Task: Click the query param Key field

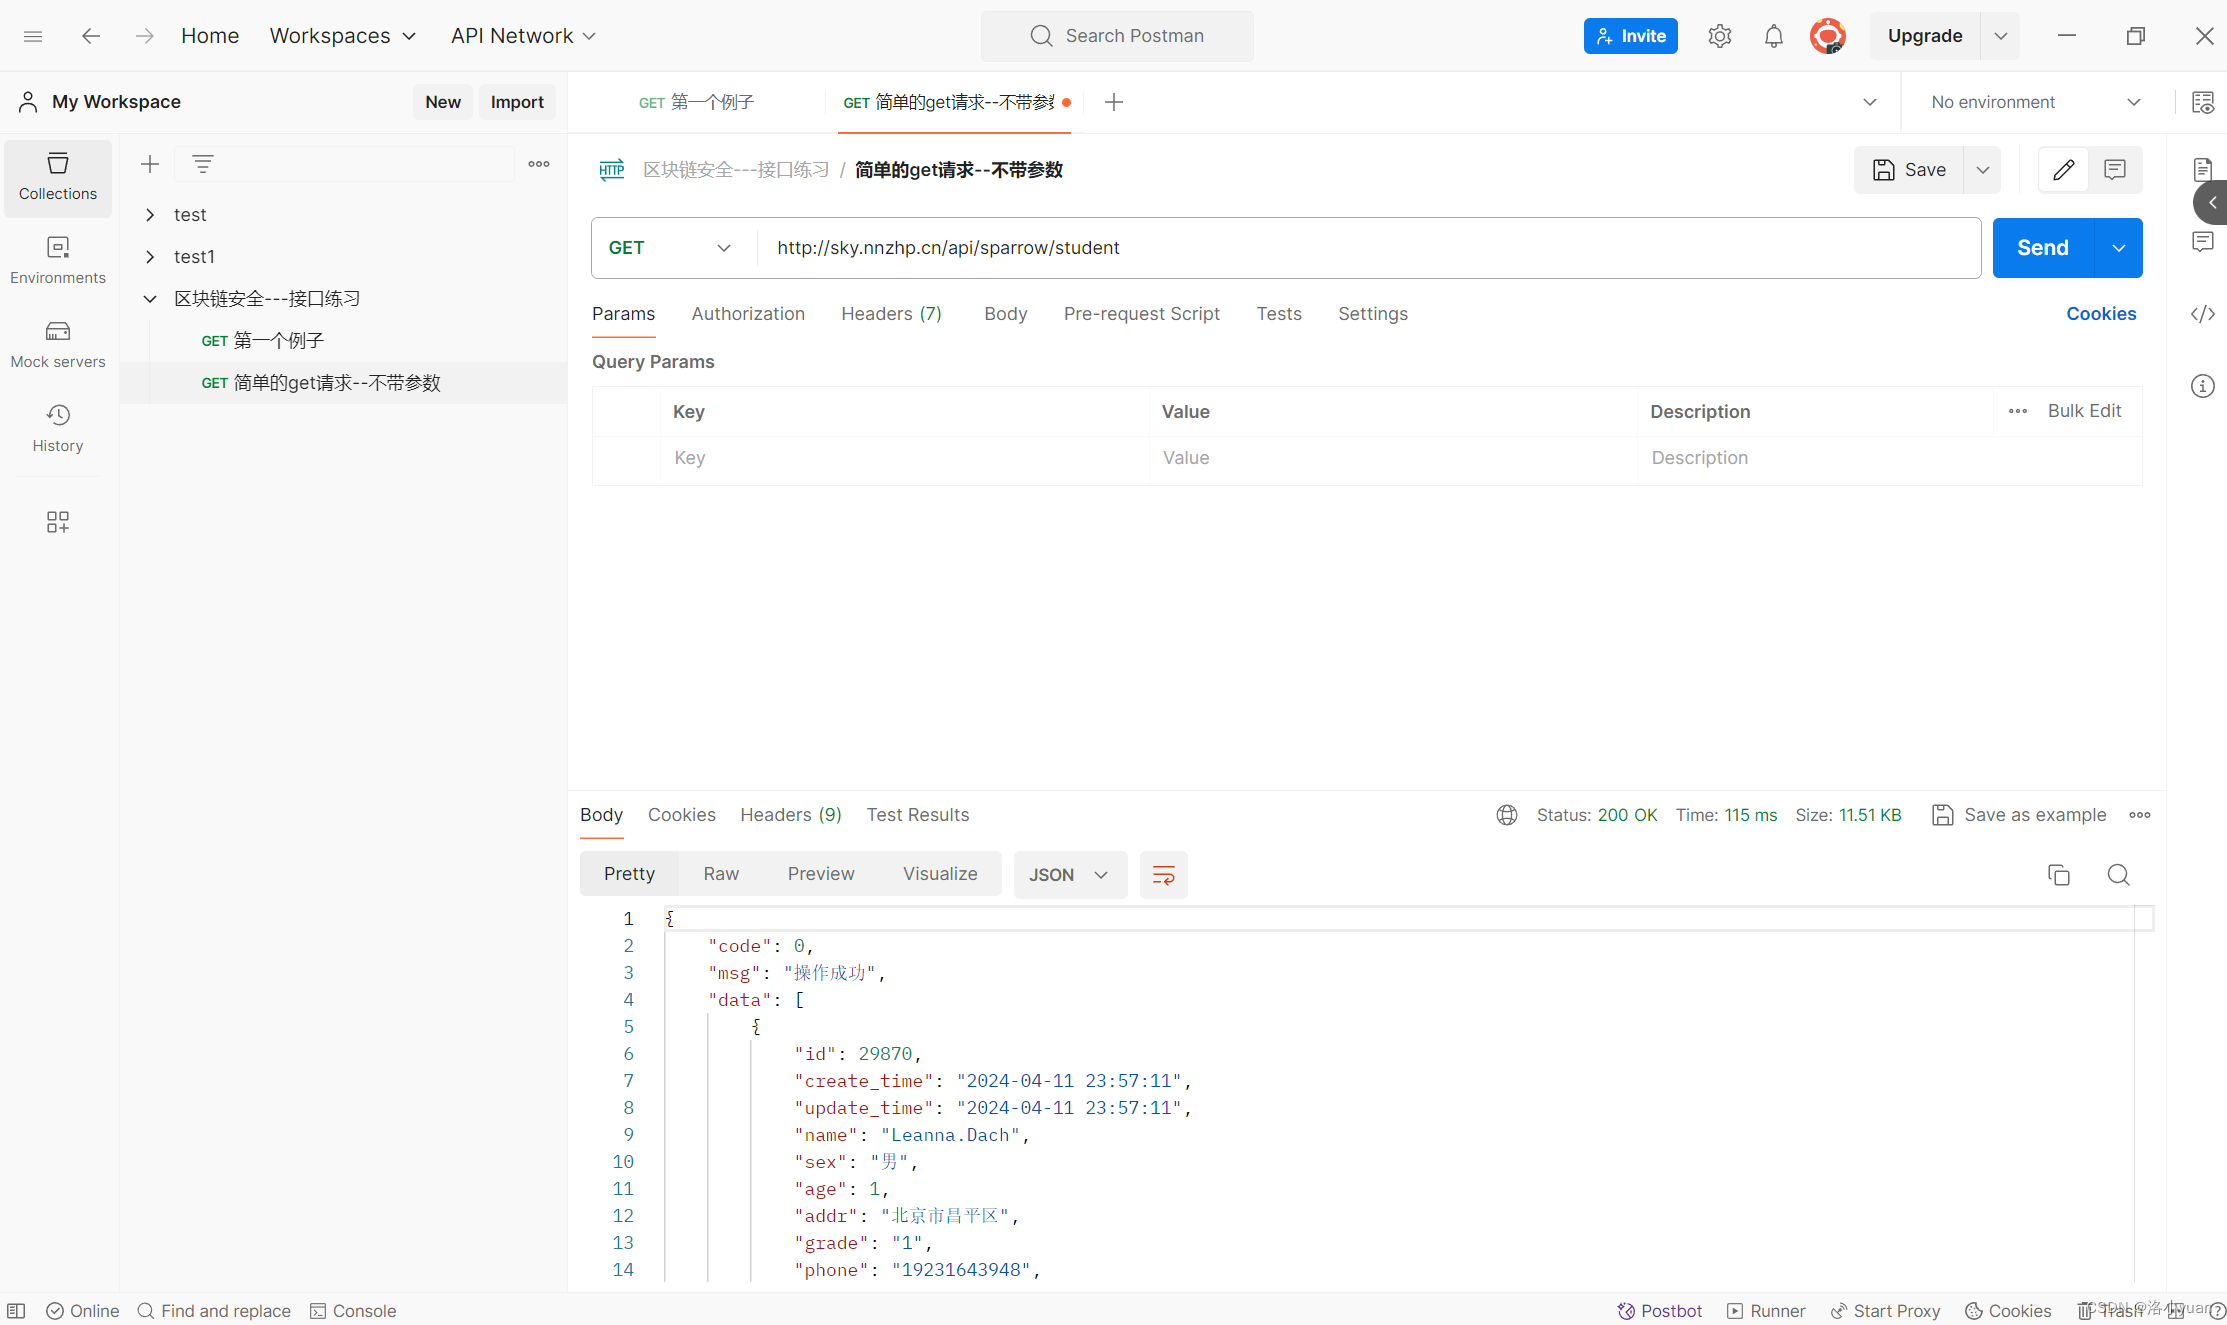Action: pyautogui.click(x=904, y=458)
